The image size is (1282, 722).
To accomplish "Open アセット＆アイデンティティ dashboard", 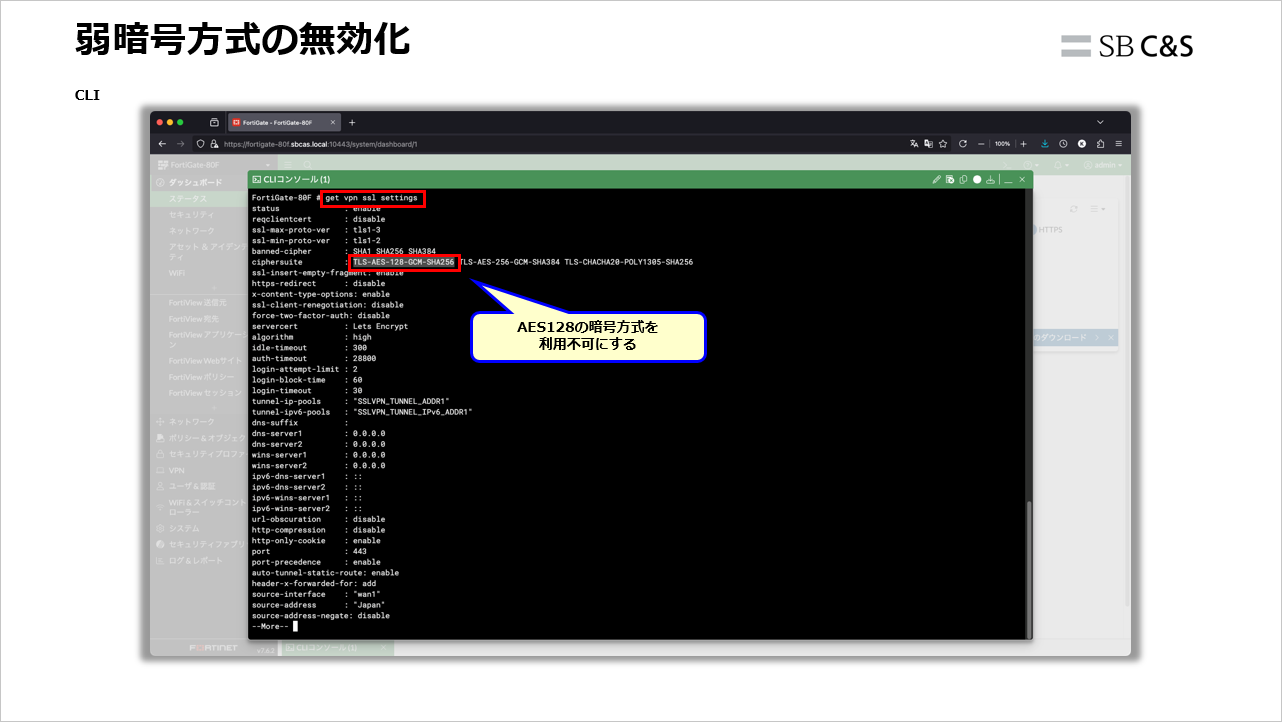I will pyautogui.click(x=198, y=251).
